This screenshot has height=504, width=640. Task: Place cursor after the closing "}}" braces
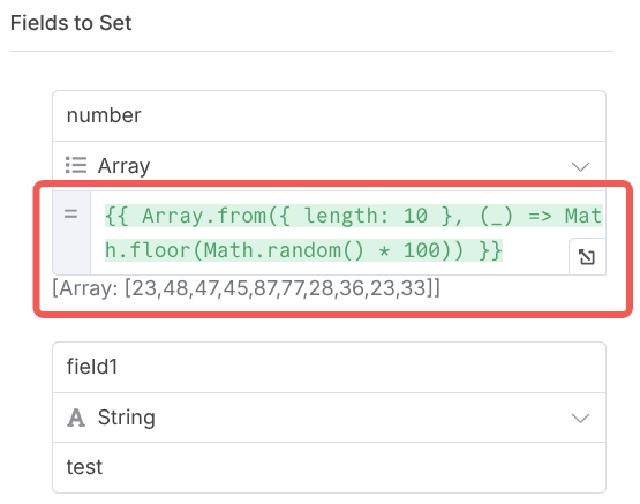506,250
